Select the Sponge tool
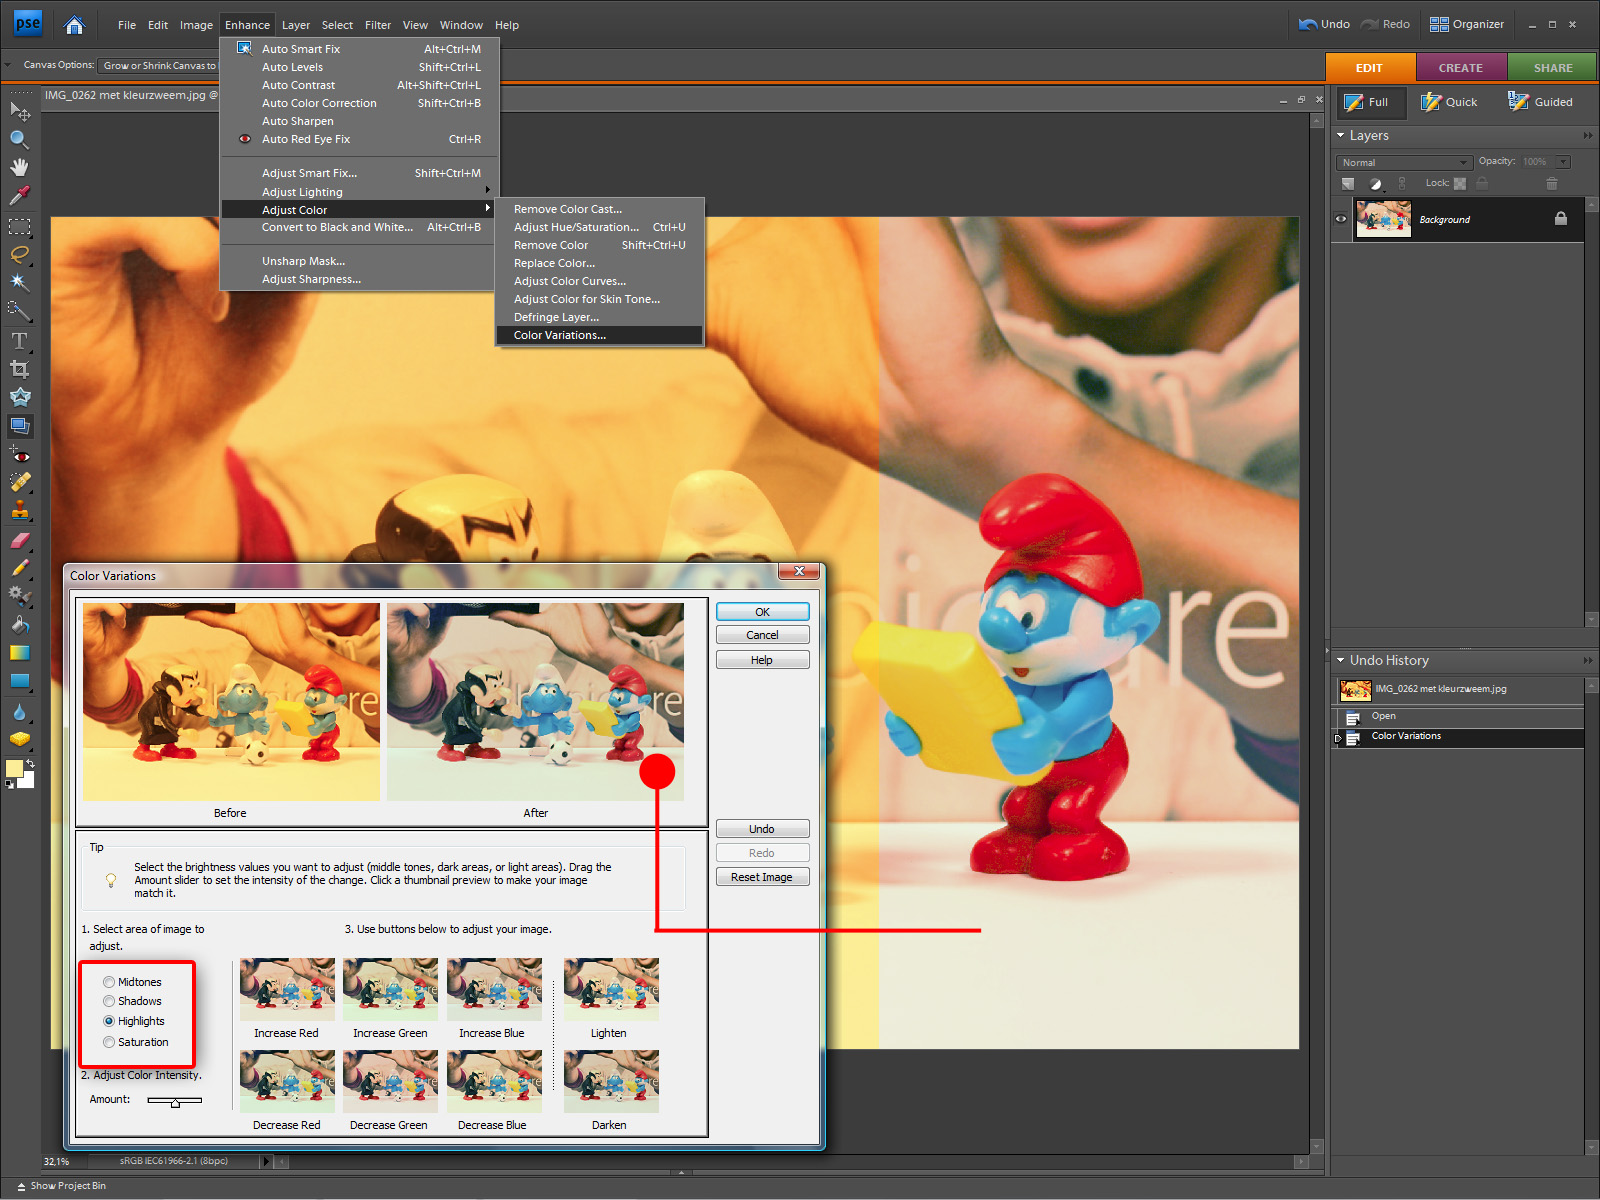Image resolution: width=1600 pixels, height=1200 pixels. coord(19,740)
